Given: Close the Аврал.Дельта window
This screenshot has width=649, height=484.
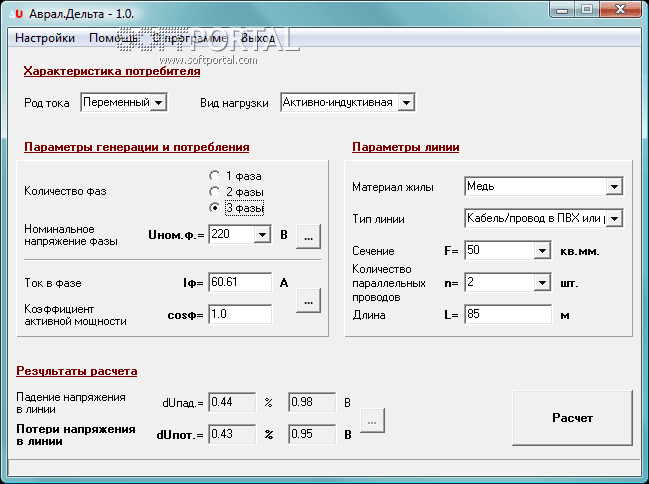Looking at the screenshot, I should [620, 10].
